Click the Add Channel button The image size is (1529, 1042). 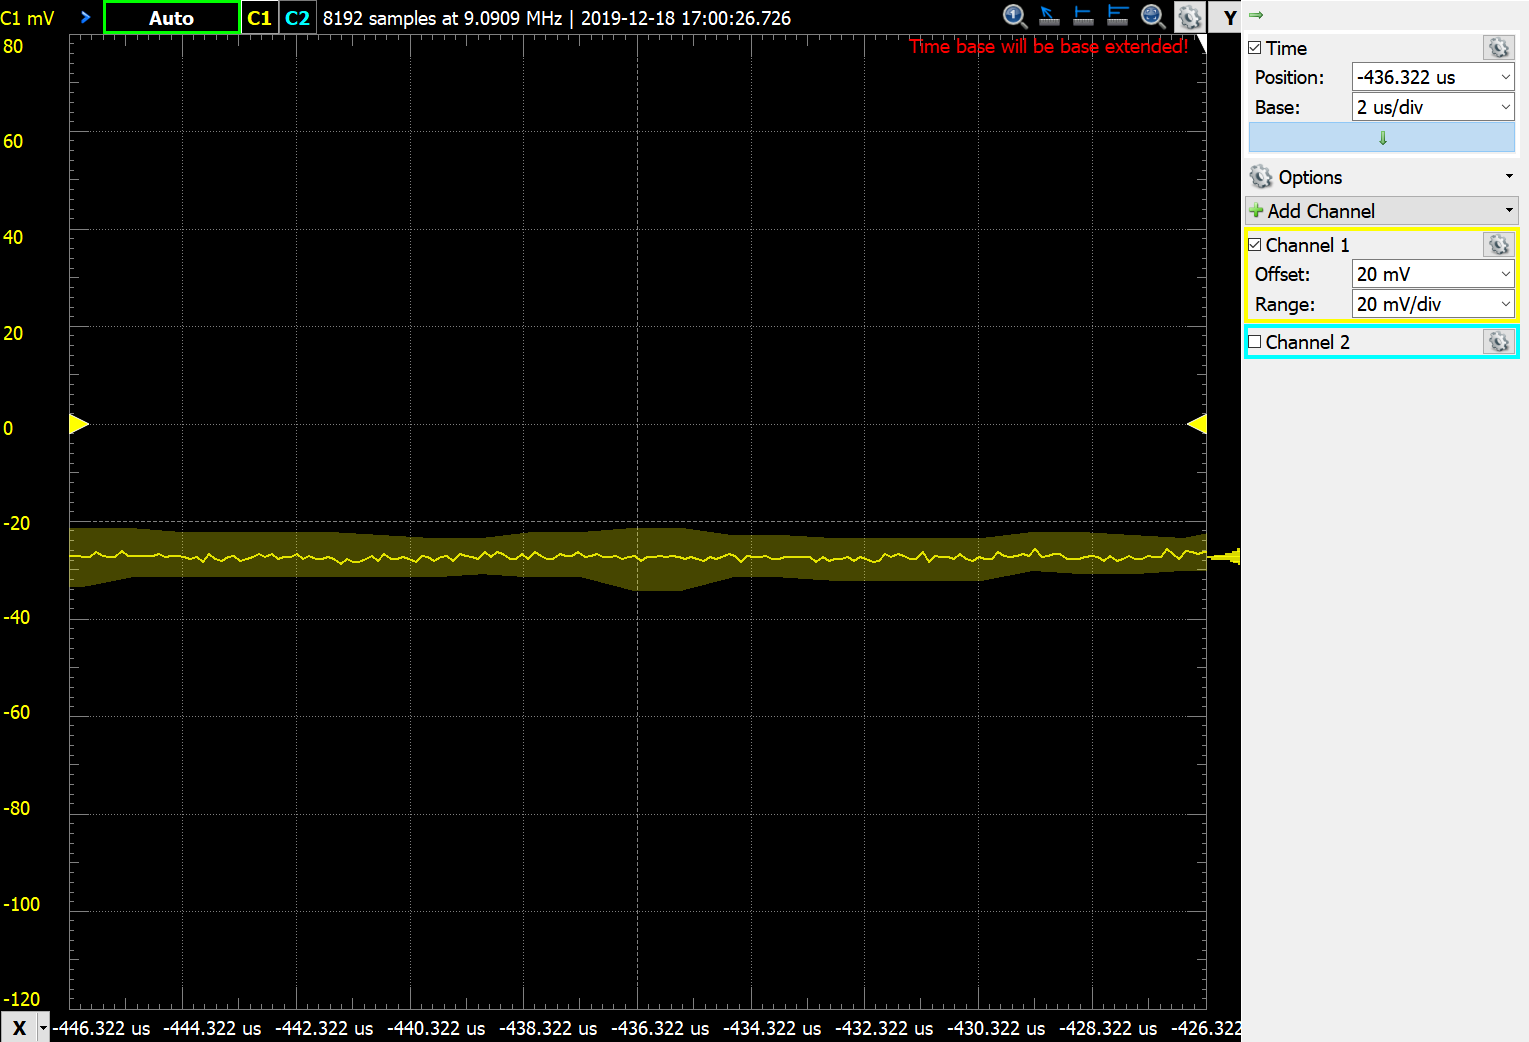coord(1382,211)
